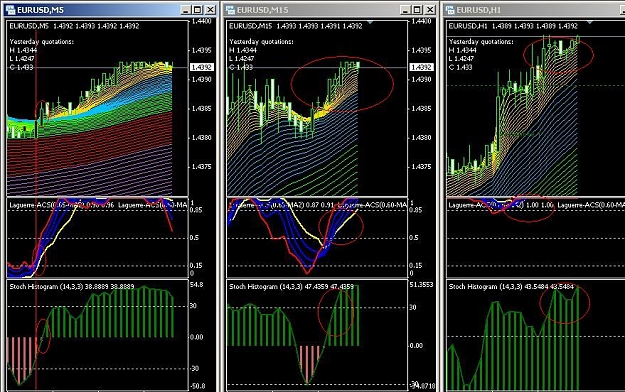Activate the EURUSD,M15 window title bar
Viewport: 625px width, 392px height.
pyautogui.click(x=330, y=10)
